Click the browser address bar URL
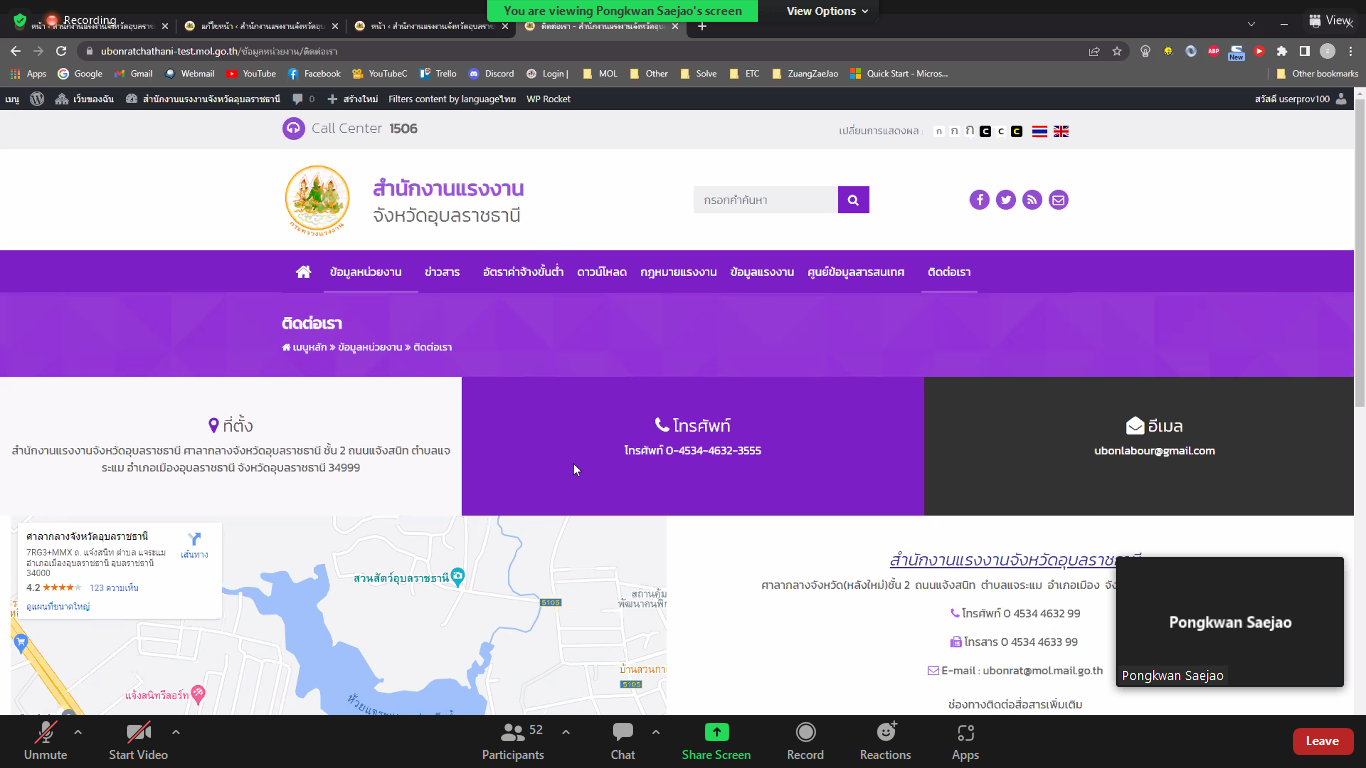 (219, 51)
